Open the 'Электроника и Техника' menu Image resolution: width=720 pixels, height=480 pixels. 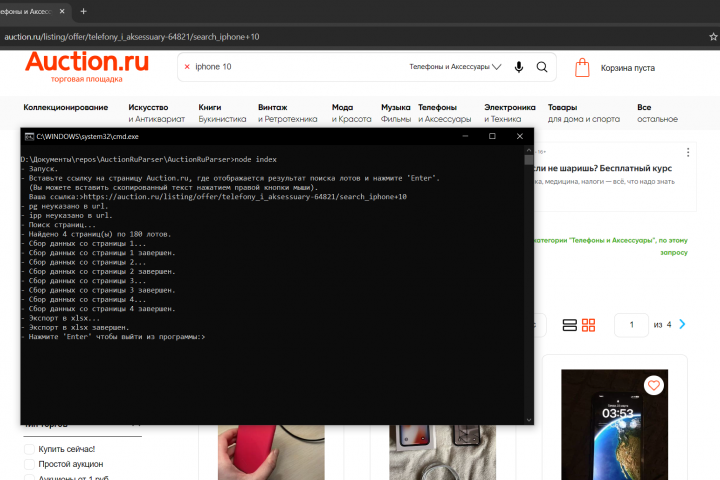pos(510,113)
